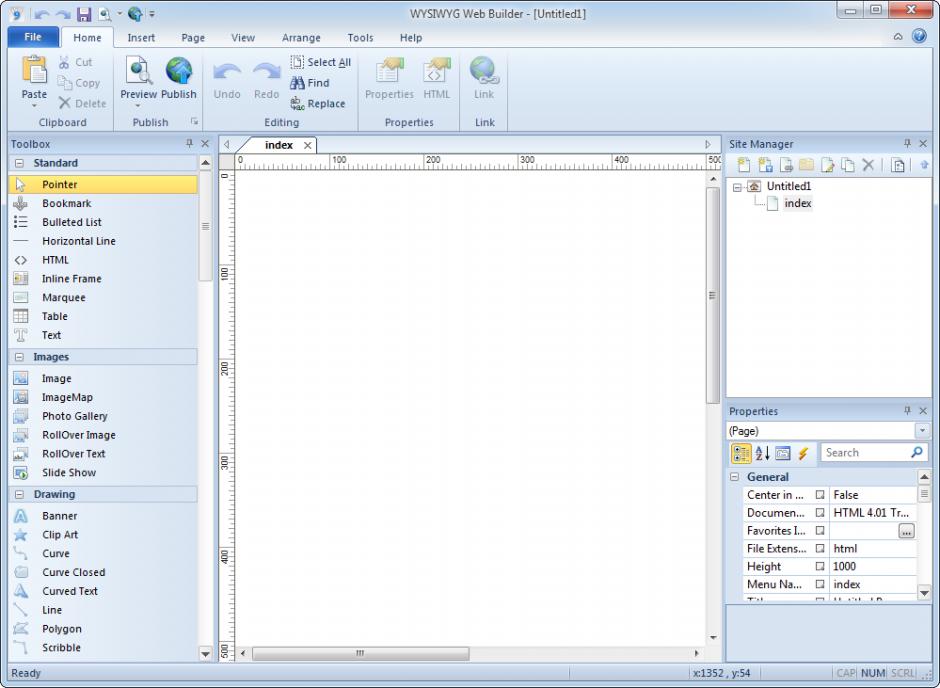The image size is (940, 688).
Task: Toggle Properties panel auto-hide pushpin
Action: tap(907, 411)
